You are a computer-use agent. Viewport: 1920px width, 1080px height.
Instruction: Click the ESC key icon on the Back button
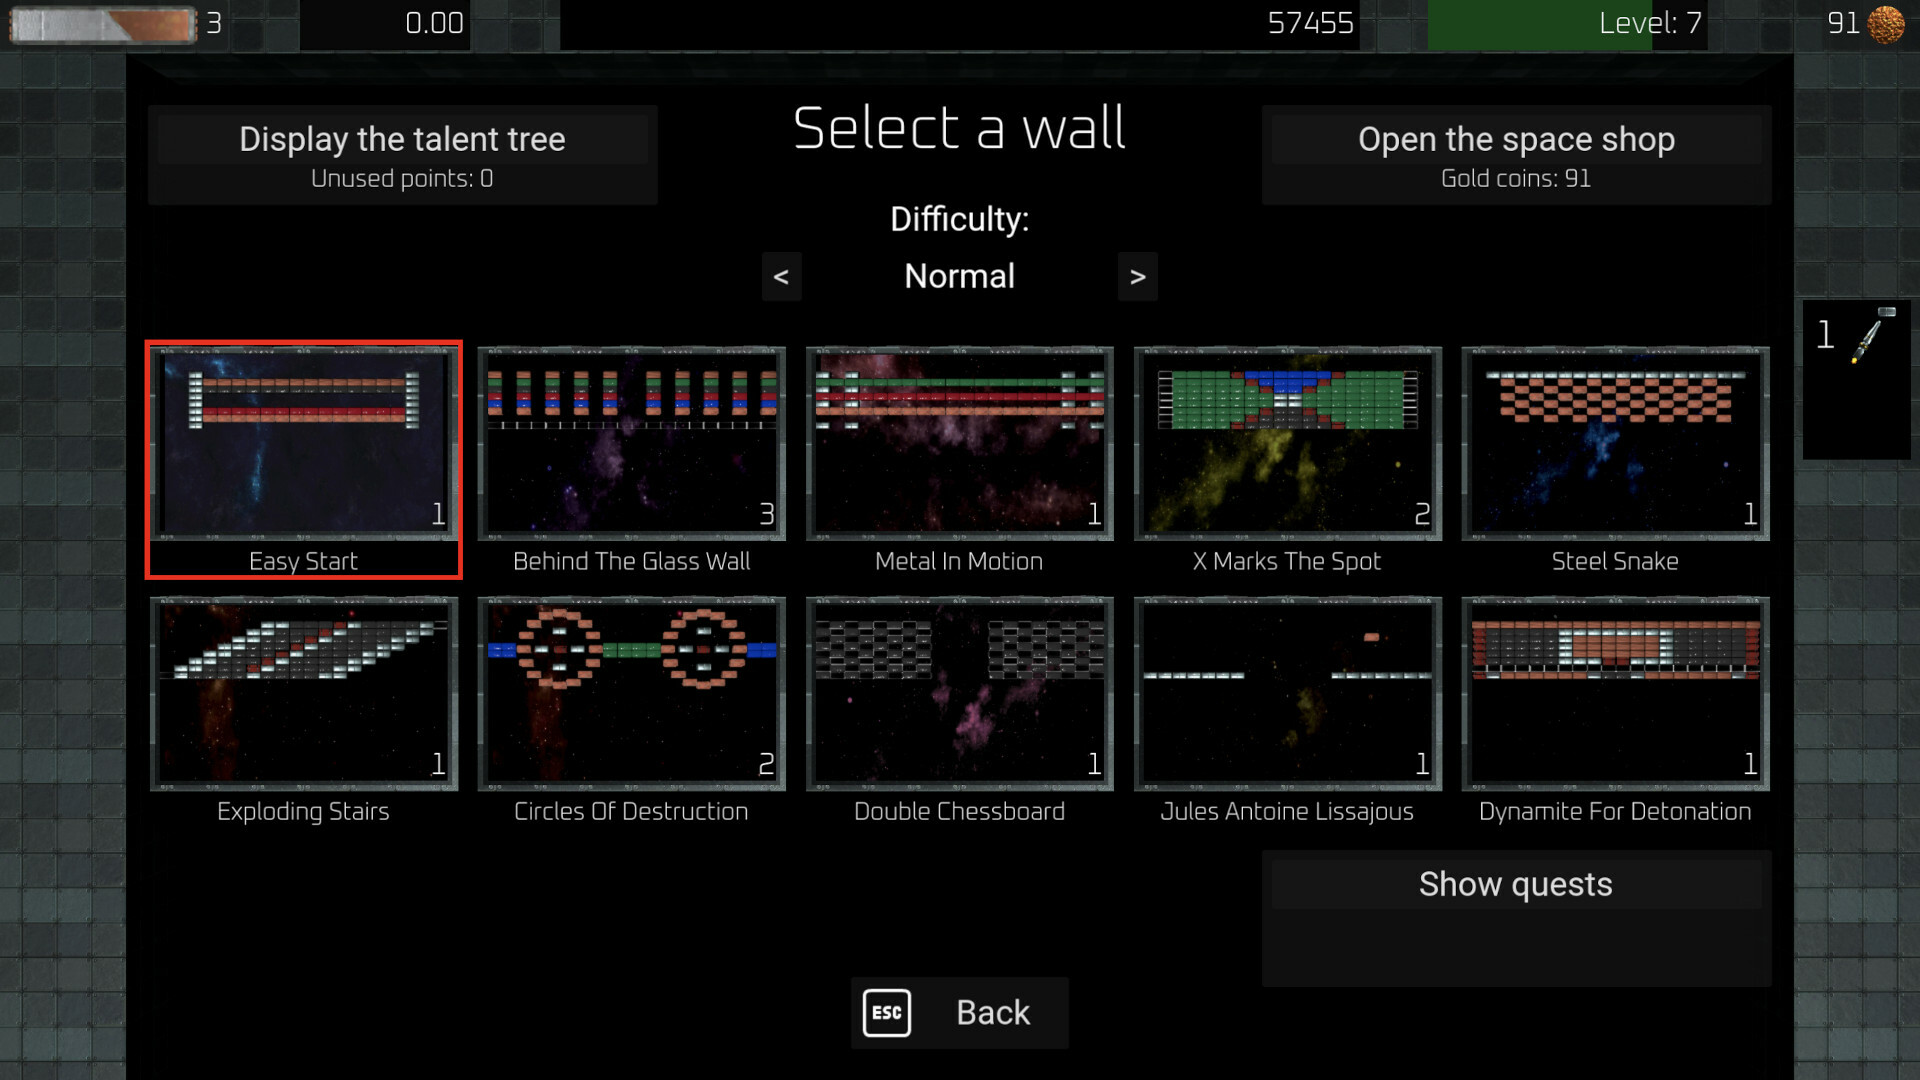pos(886,1012)
